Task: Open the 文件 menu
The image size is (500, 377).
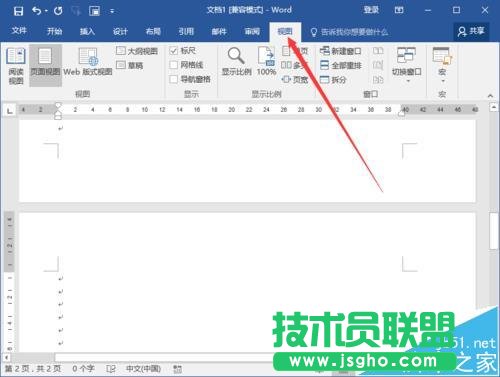Action: coord(19,31)
